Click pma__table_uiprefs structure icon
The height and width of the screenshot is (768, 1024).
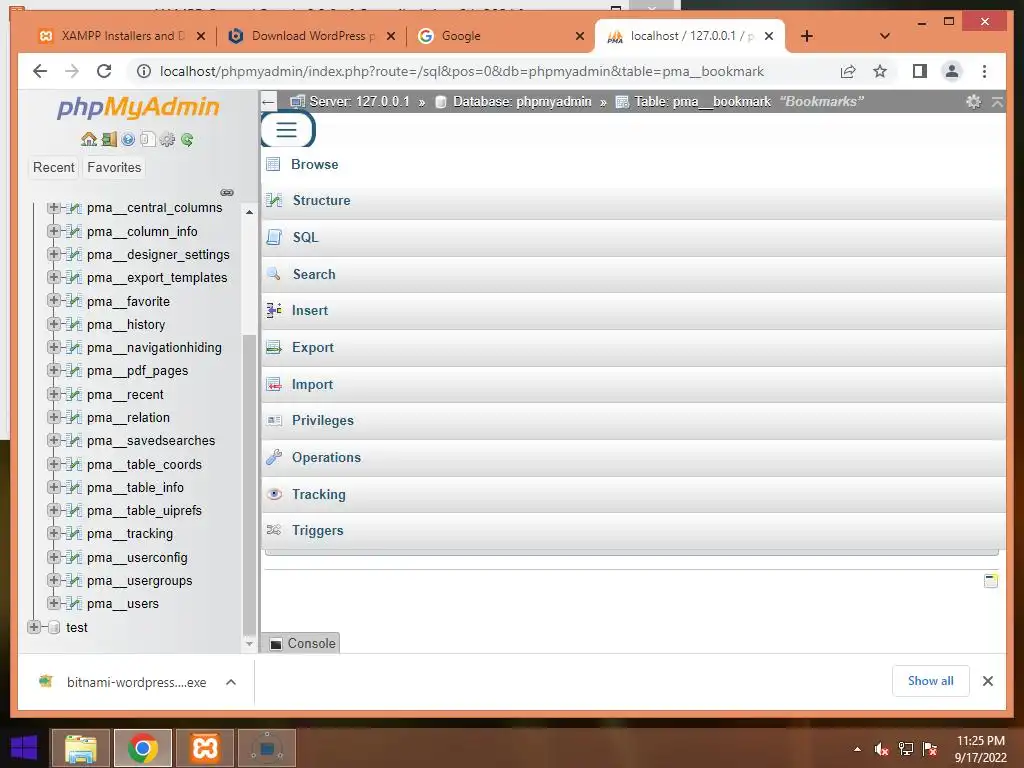[74, 511]
